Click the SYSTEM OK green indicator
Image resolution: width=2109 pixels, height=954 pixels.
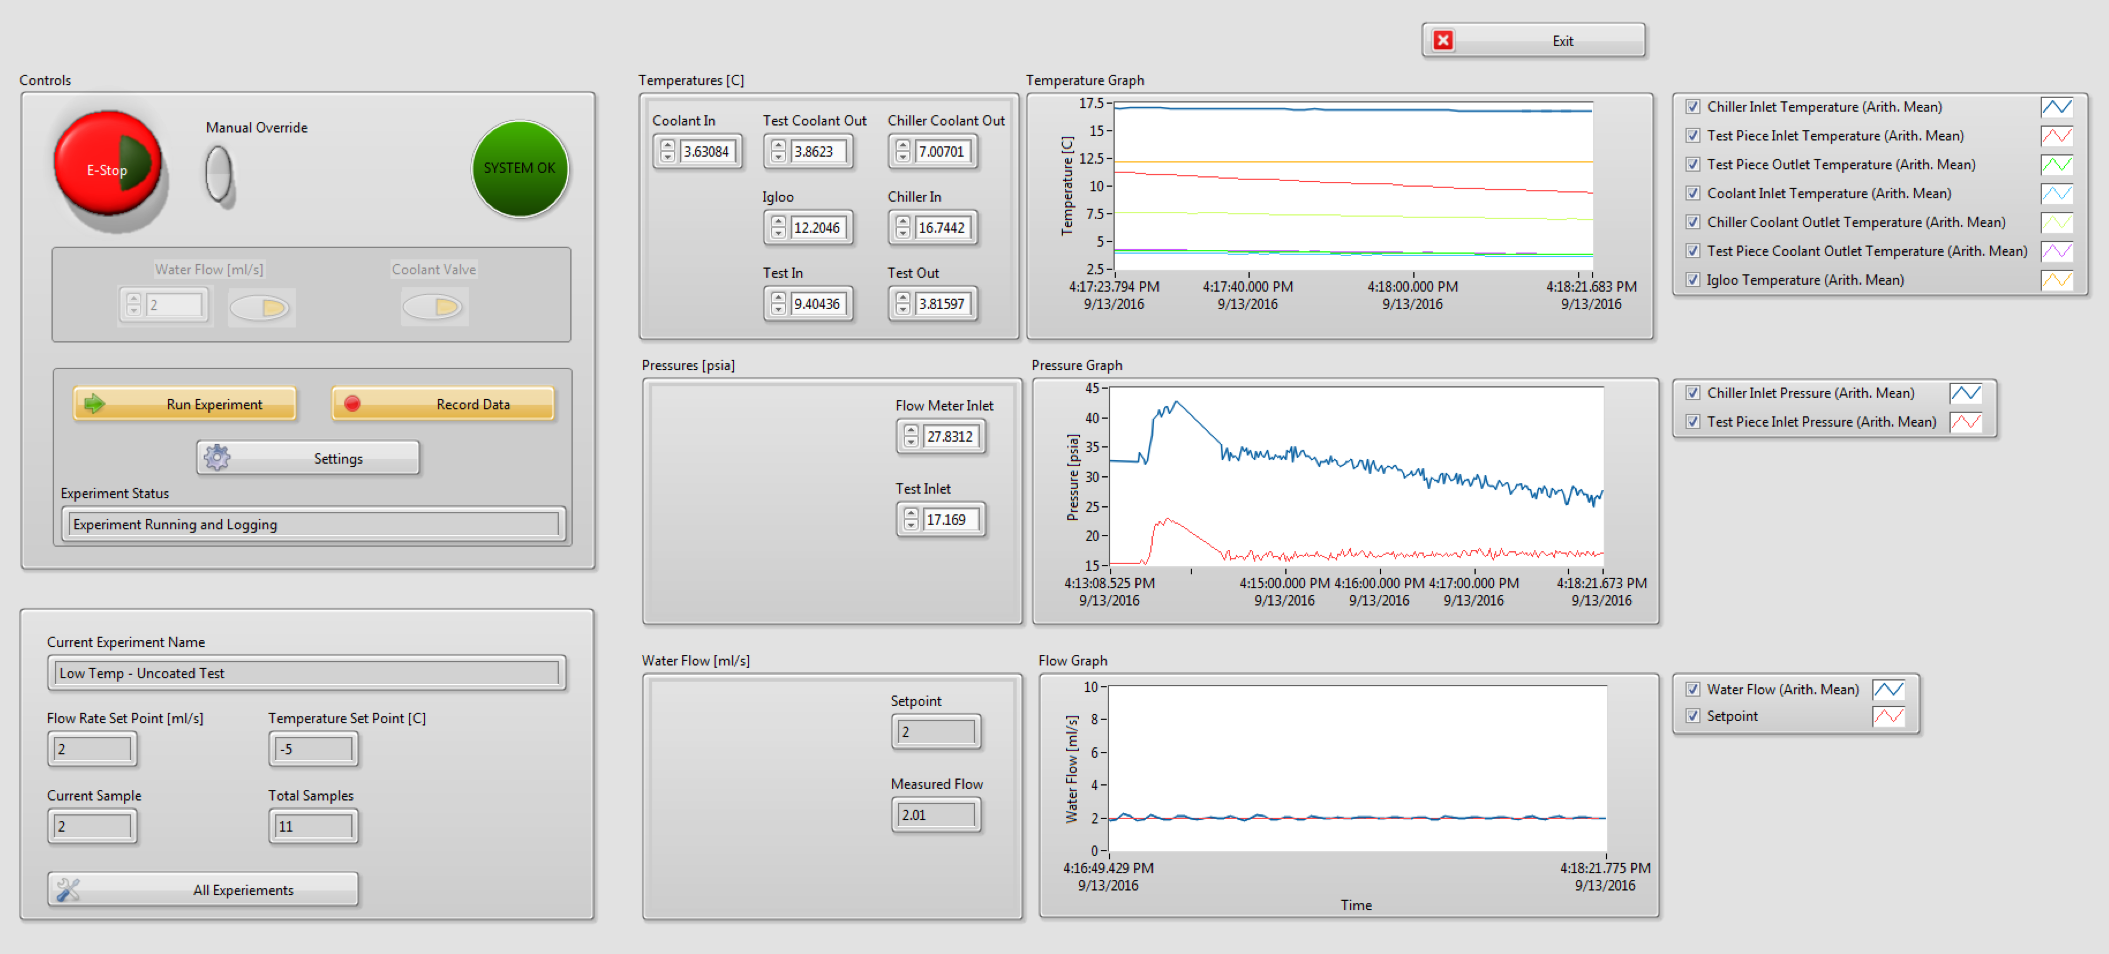pyautogui.click(x=520, y=168)
